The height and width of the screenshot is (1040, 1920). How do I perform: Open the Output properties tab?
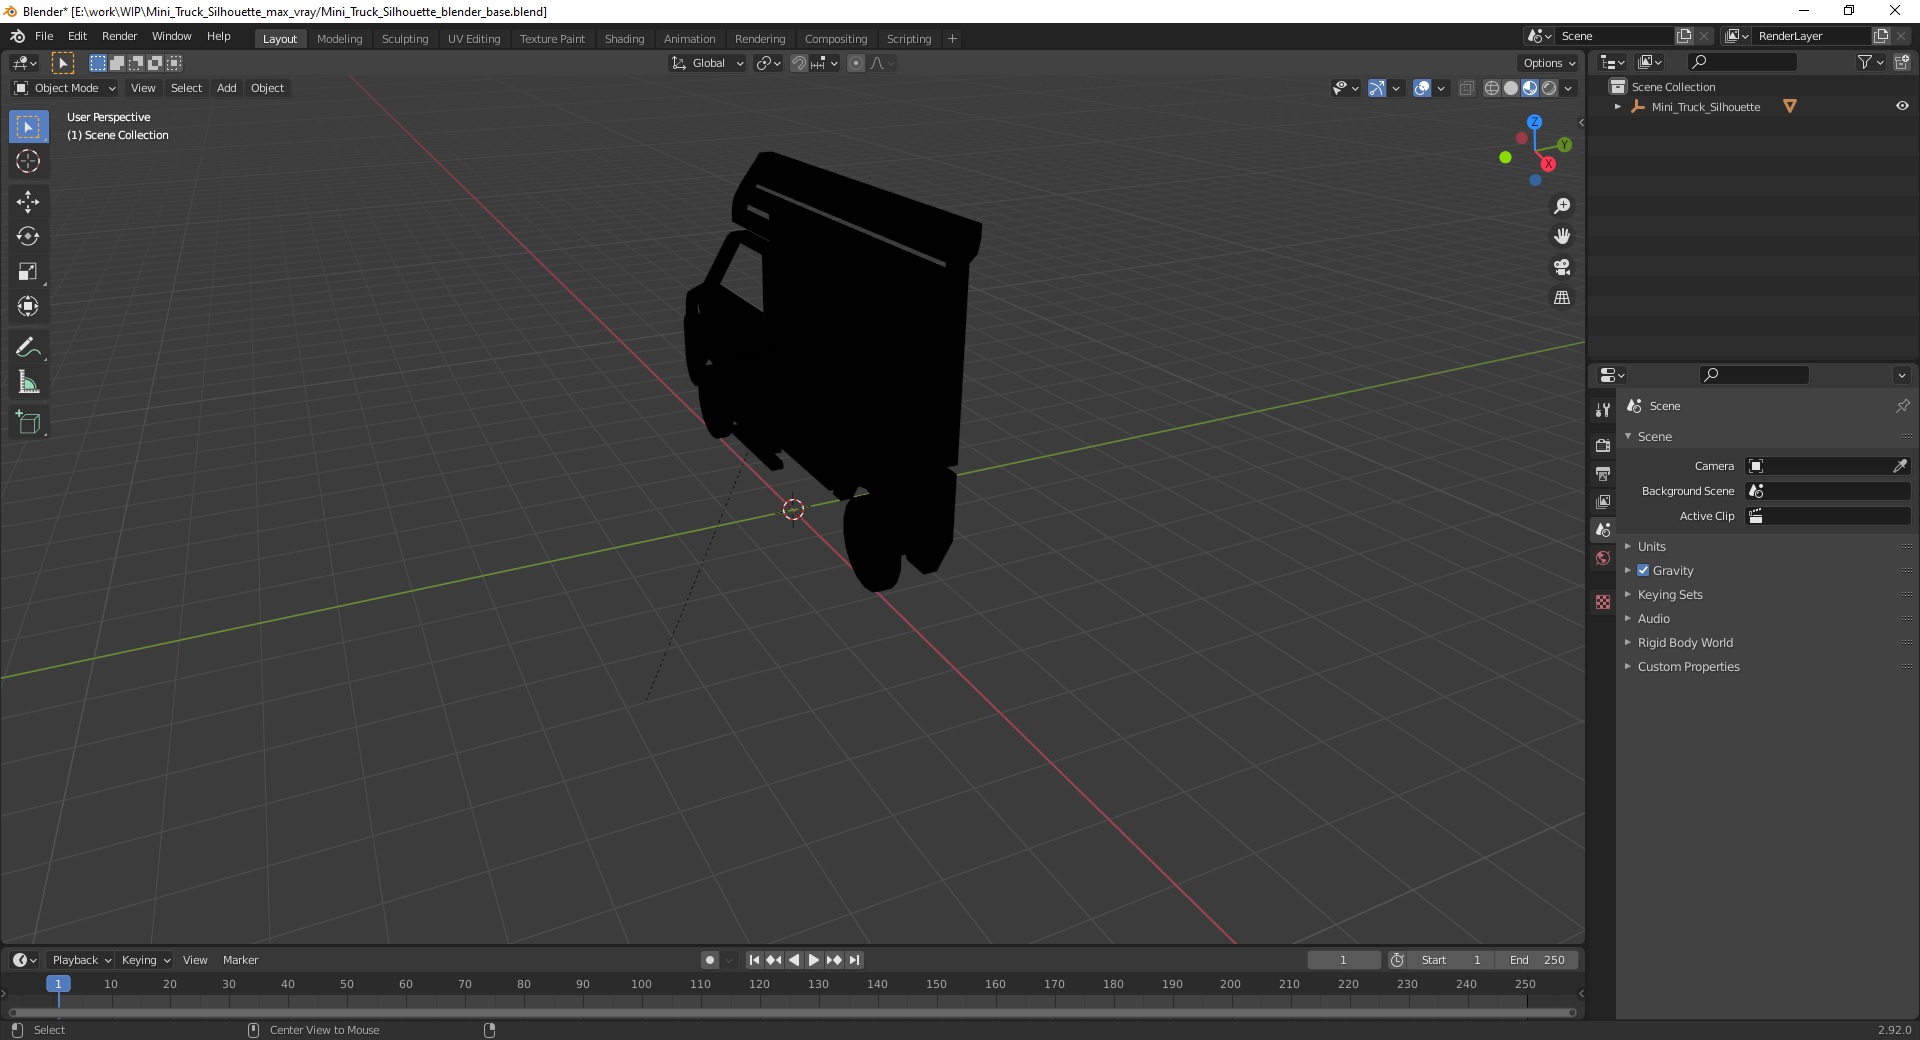[1603, 473]
